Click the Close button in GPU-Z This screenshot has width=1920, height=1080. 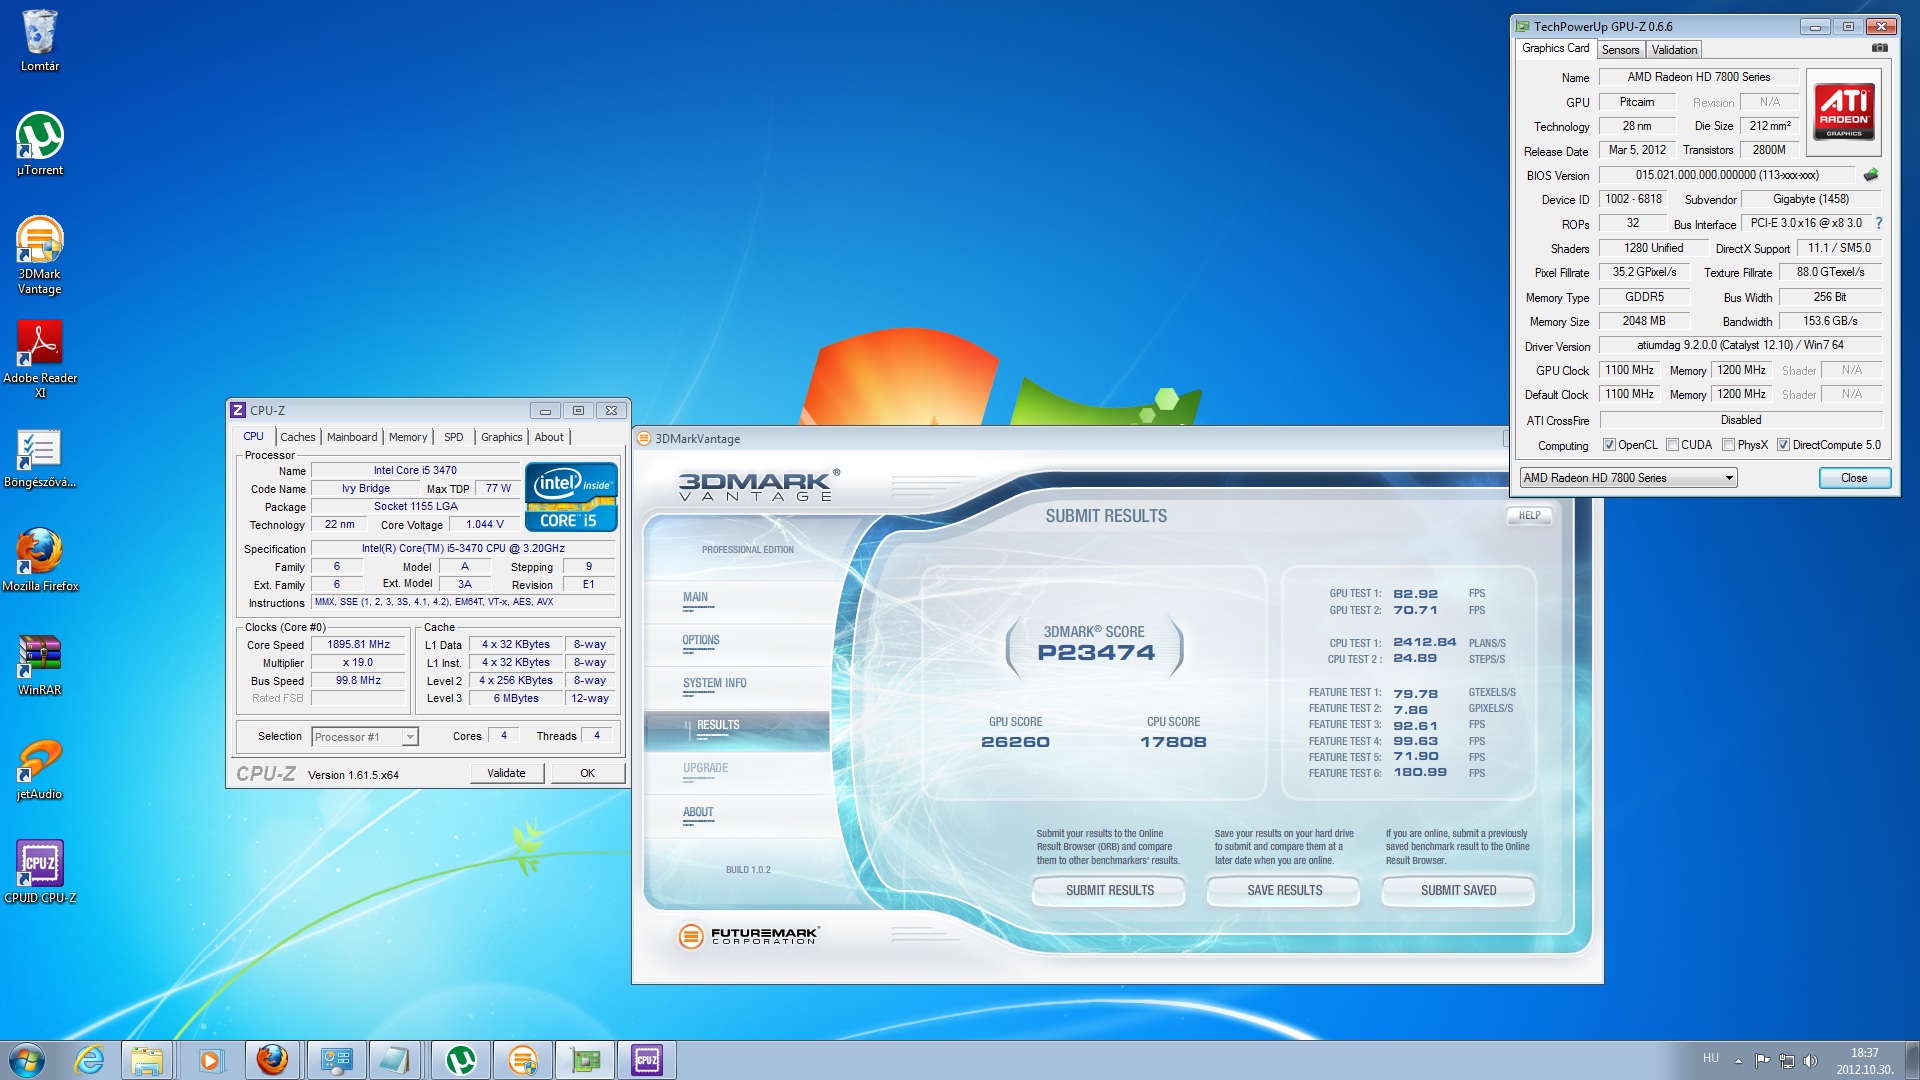coord(1854,478)
